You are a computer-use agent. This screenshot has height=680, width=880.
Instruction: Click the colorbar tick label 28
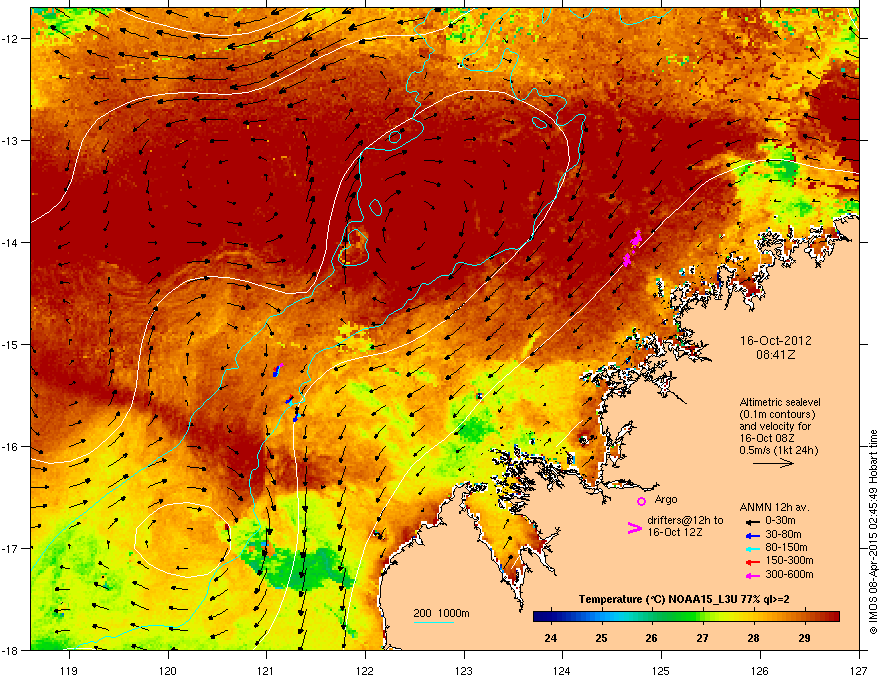pos(754,638)
